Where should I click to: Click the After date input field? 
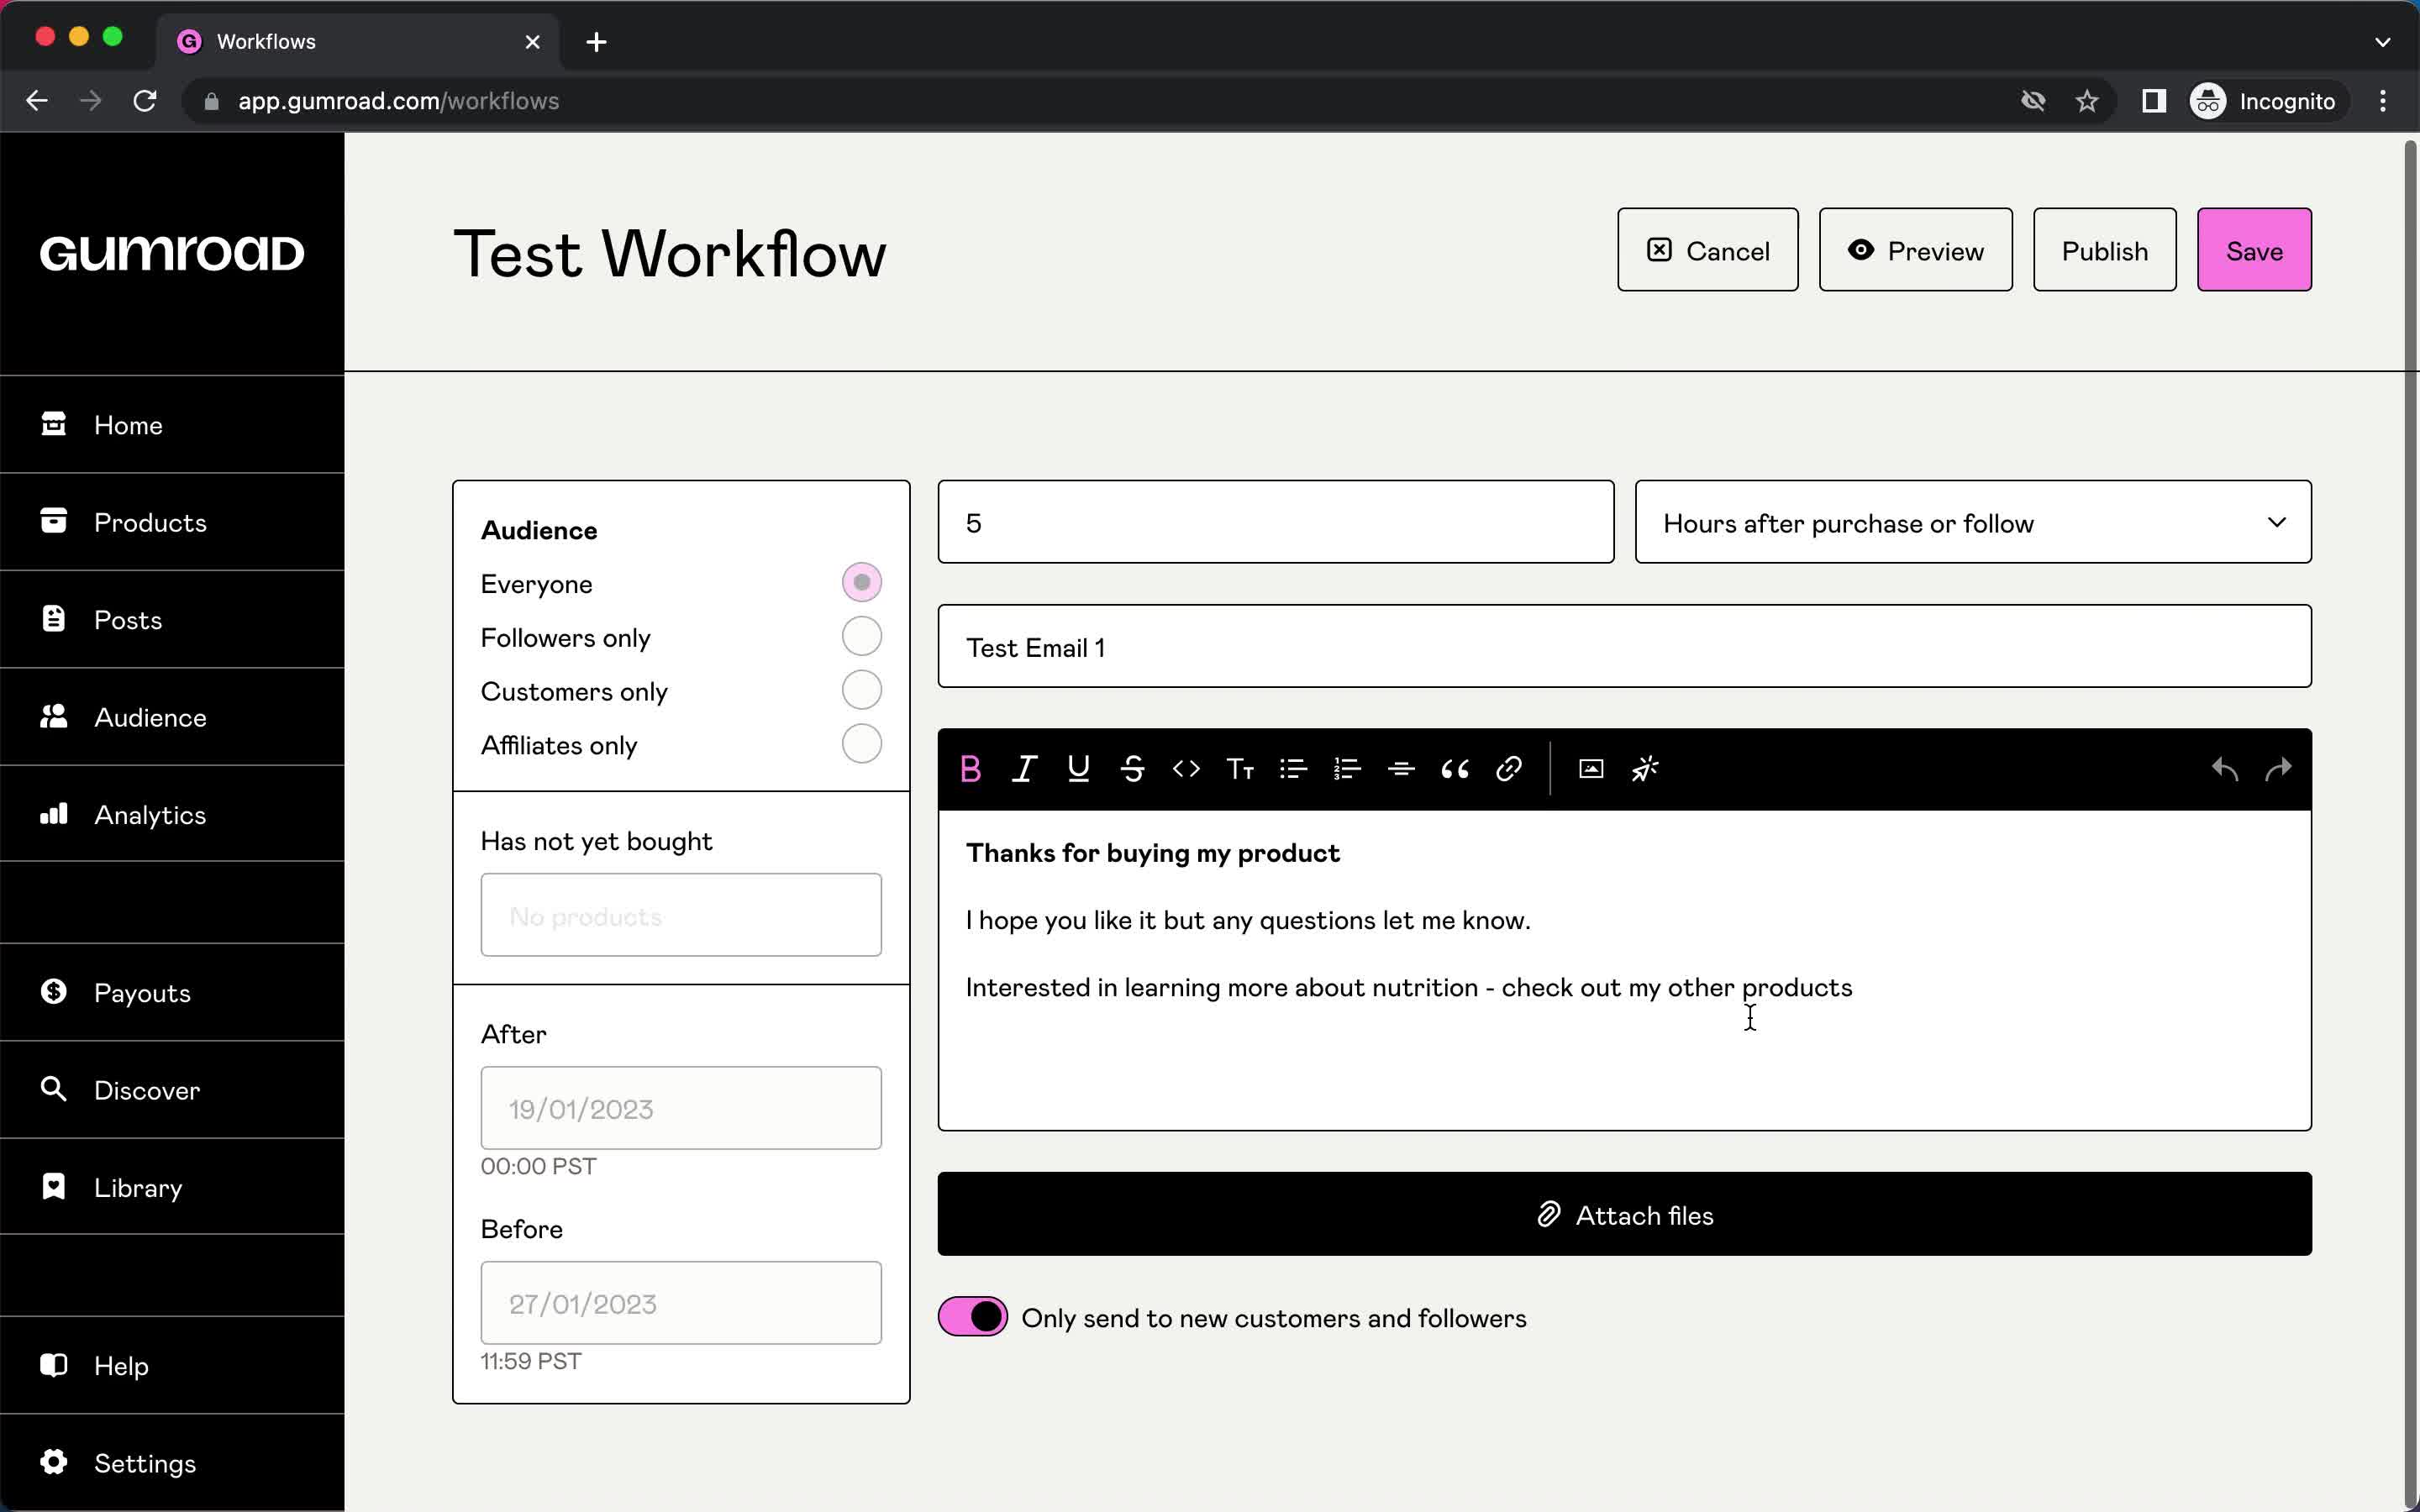coord(680,1108)
